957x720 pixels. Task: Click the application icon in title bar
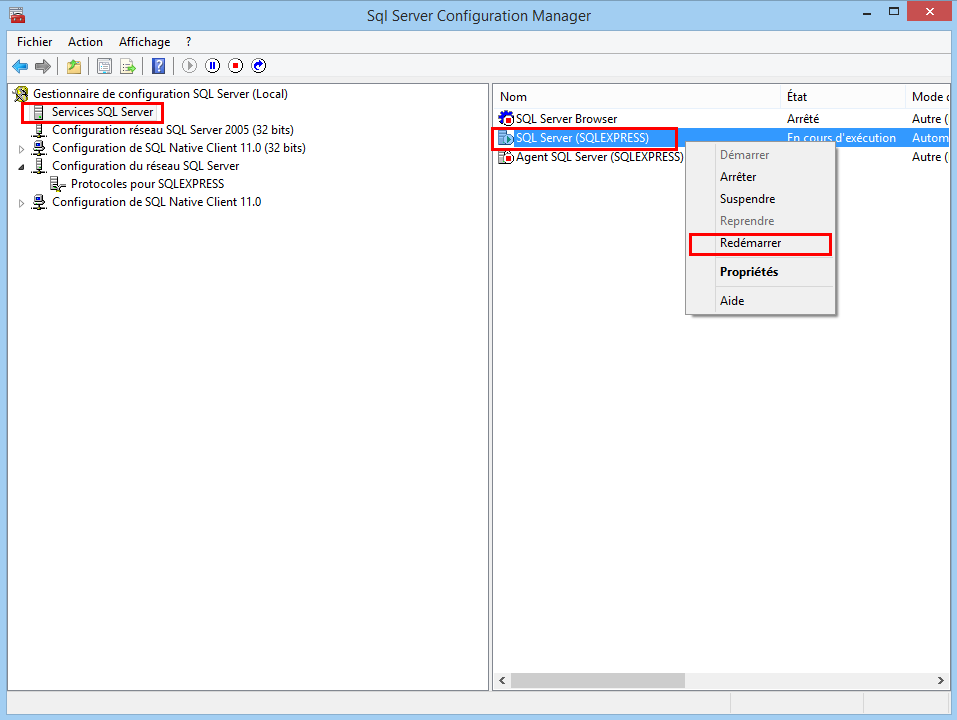17,15
